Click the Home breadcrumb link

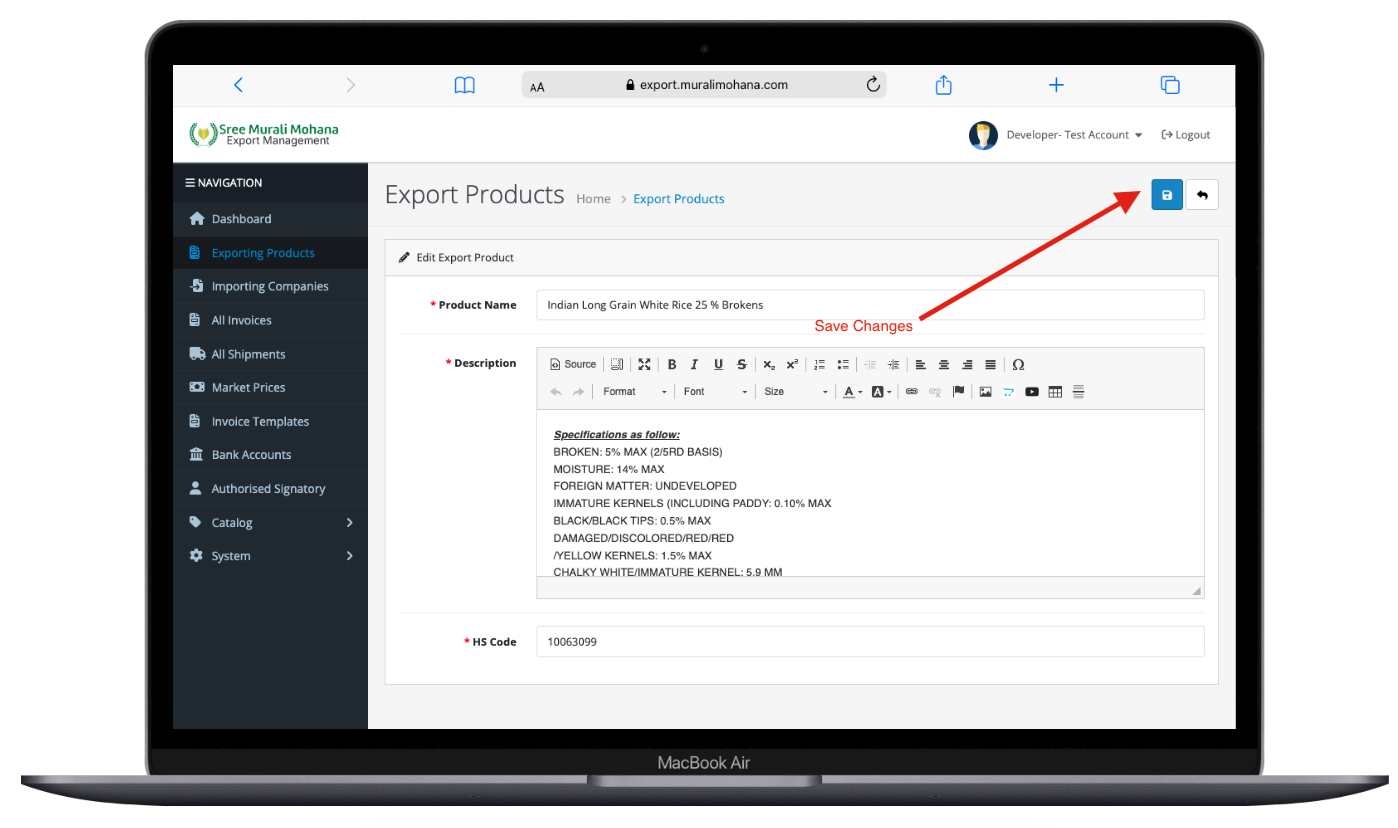[593, 198]
